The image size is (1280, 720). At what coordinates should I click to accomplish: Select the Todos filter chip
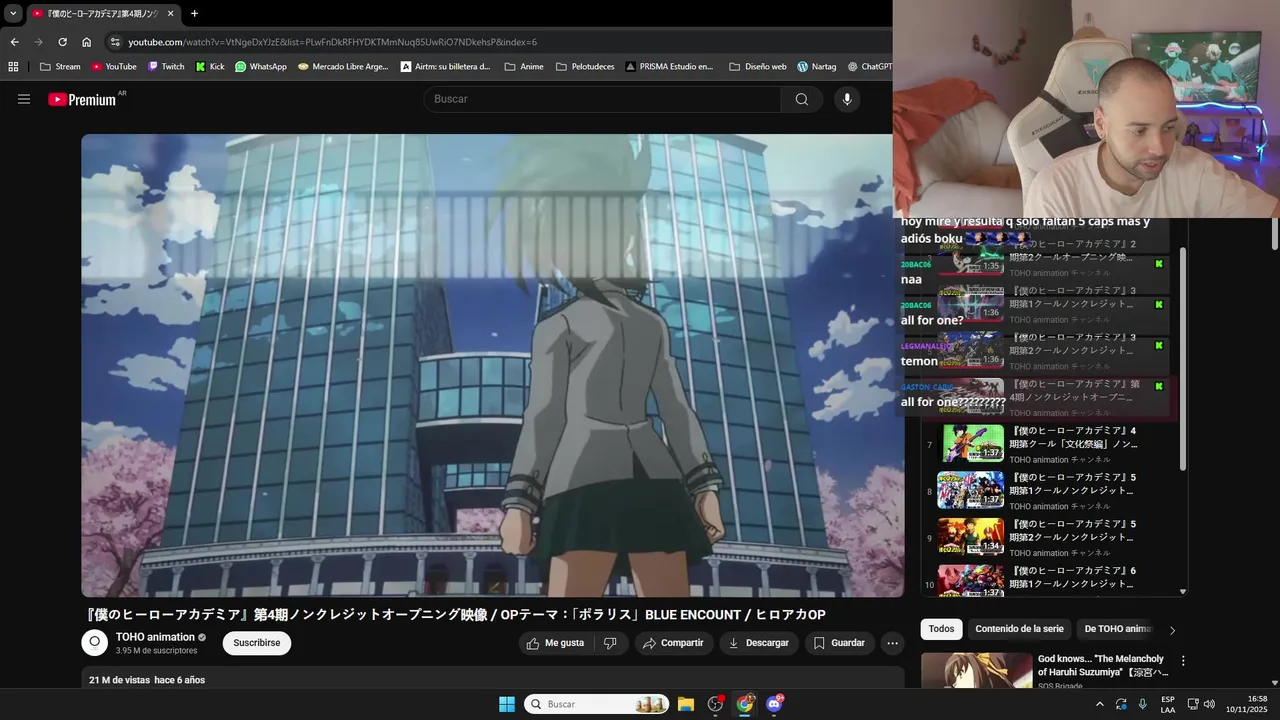[x=941, y=629]
